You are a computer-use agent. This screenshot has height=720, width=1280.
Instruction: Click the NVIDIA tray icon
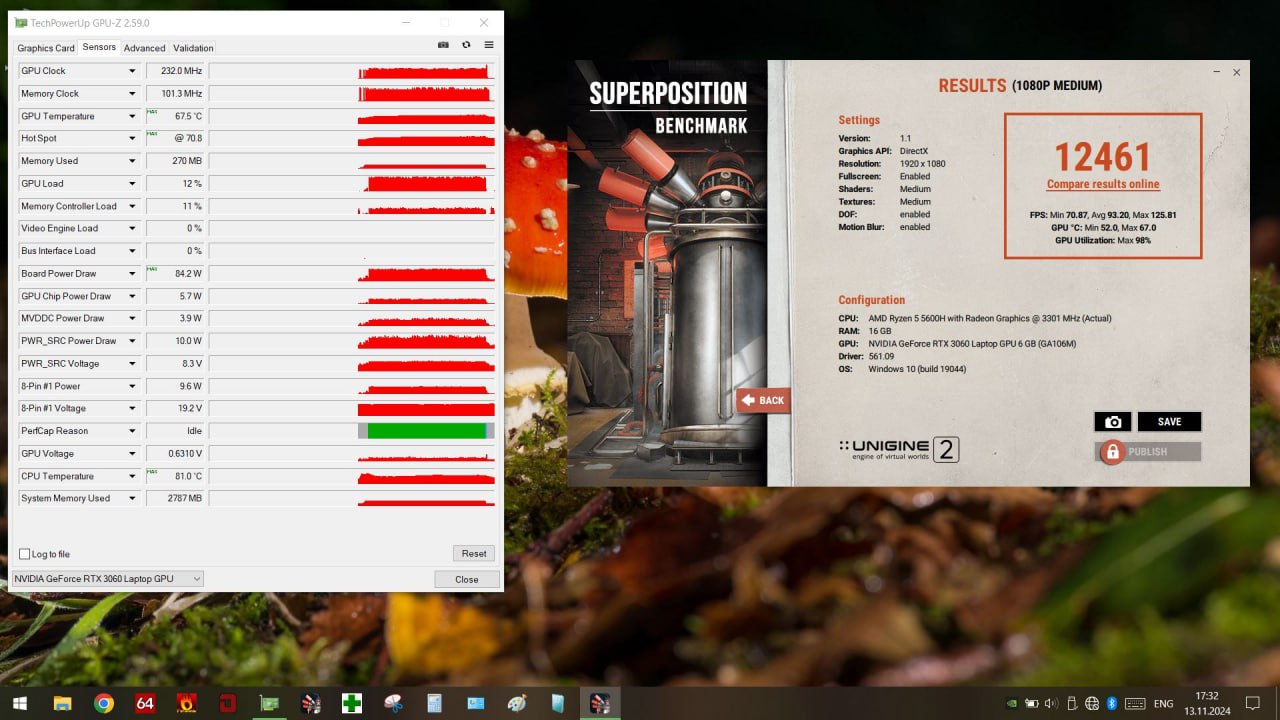[x=1012, y=703]
